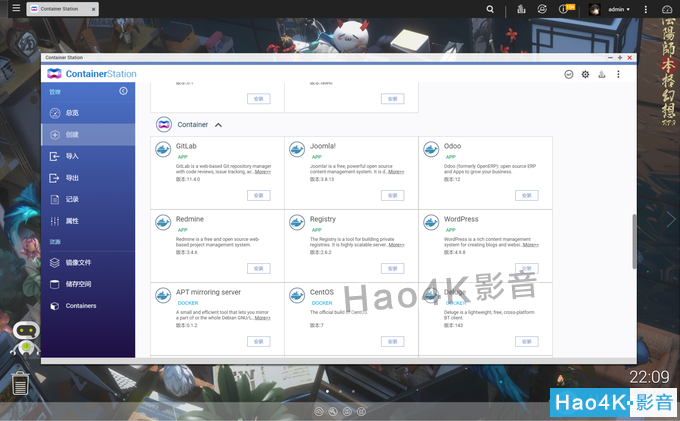Install Odoo
Image resolution: width=680 pixels, height=421 pixels.
point(526,196)
